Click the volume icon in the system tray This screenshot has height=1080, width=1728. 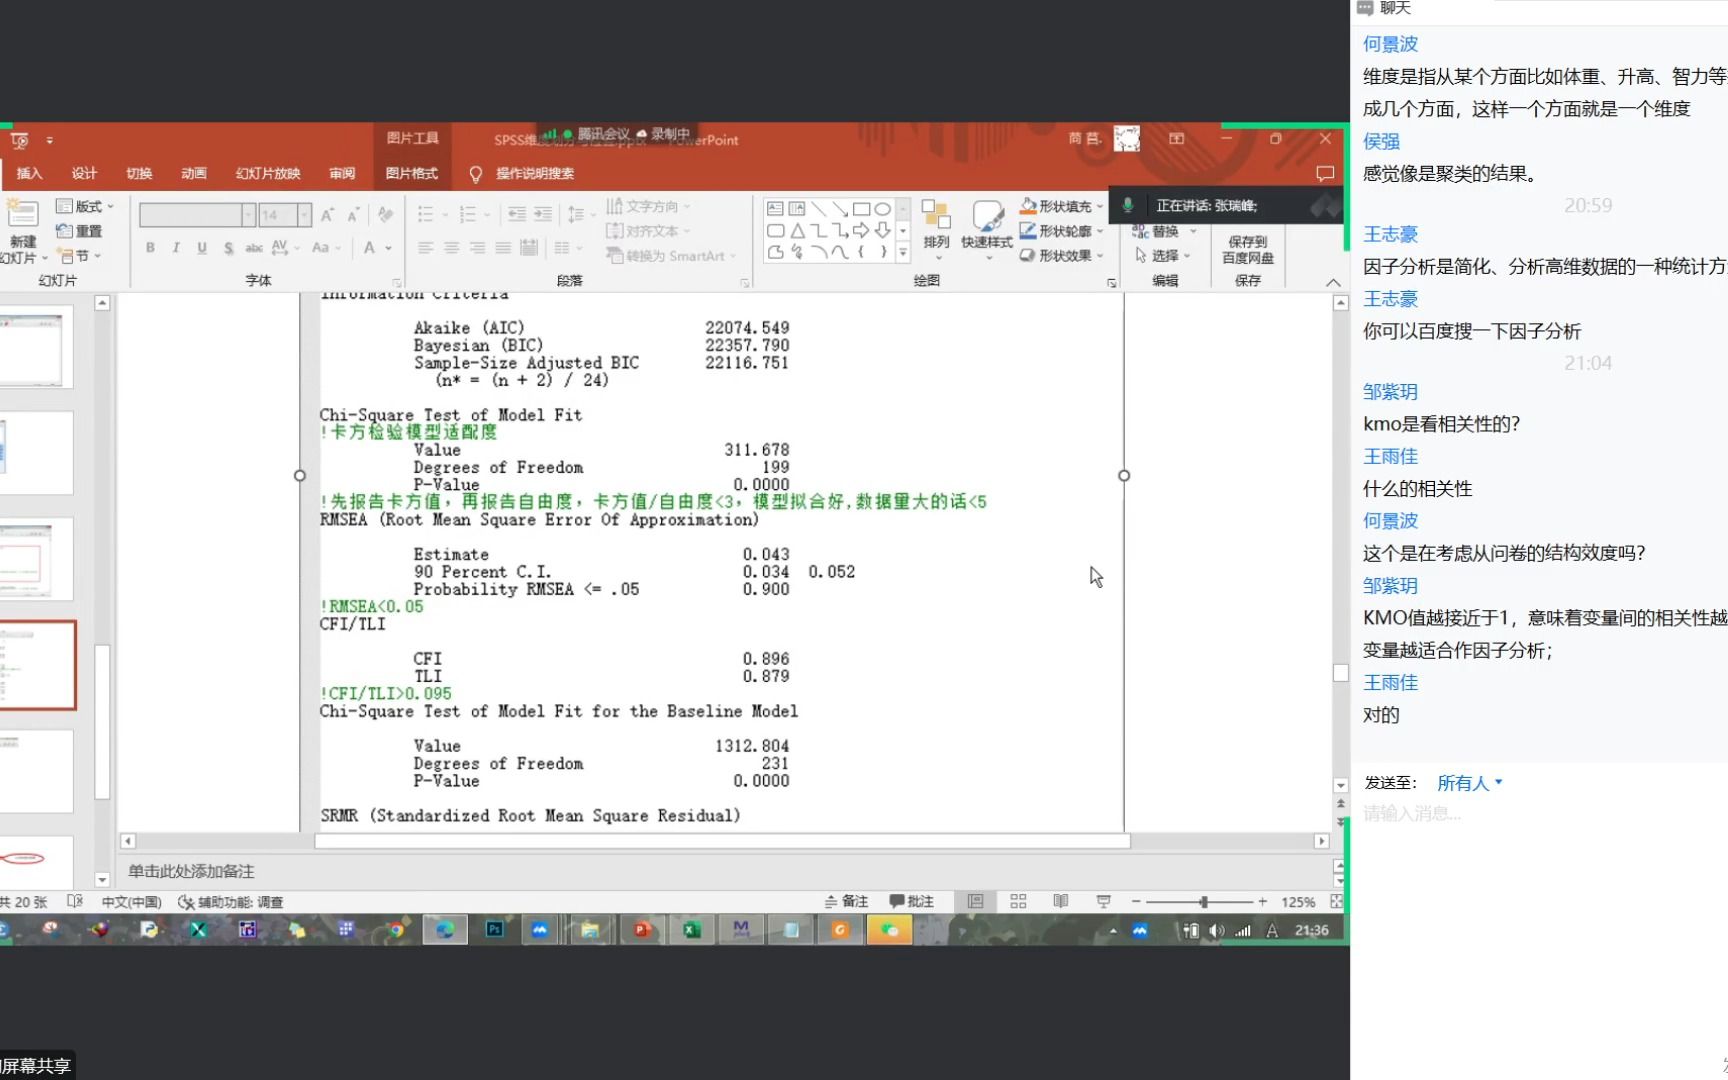click(x=1217, y=930)
